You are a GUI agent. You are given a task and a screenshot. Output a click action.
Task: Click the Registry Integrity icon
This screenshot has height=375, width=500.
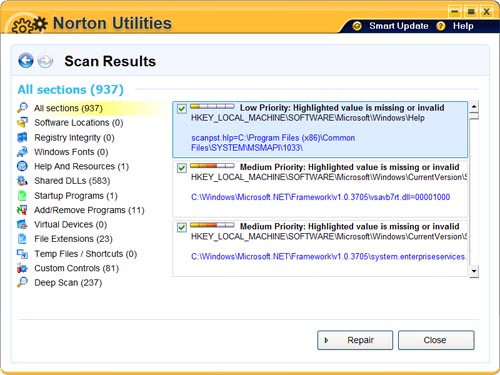point(22,137)
